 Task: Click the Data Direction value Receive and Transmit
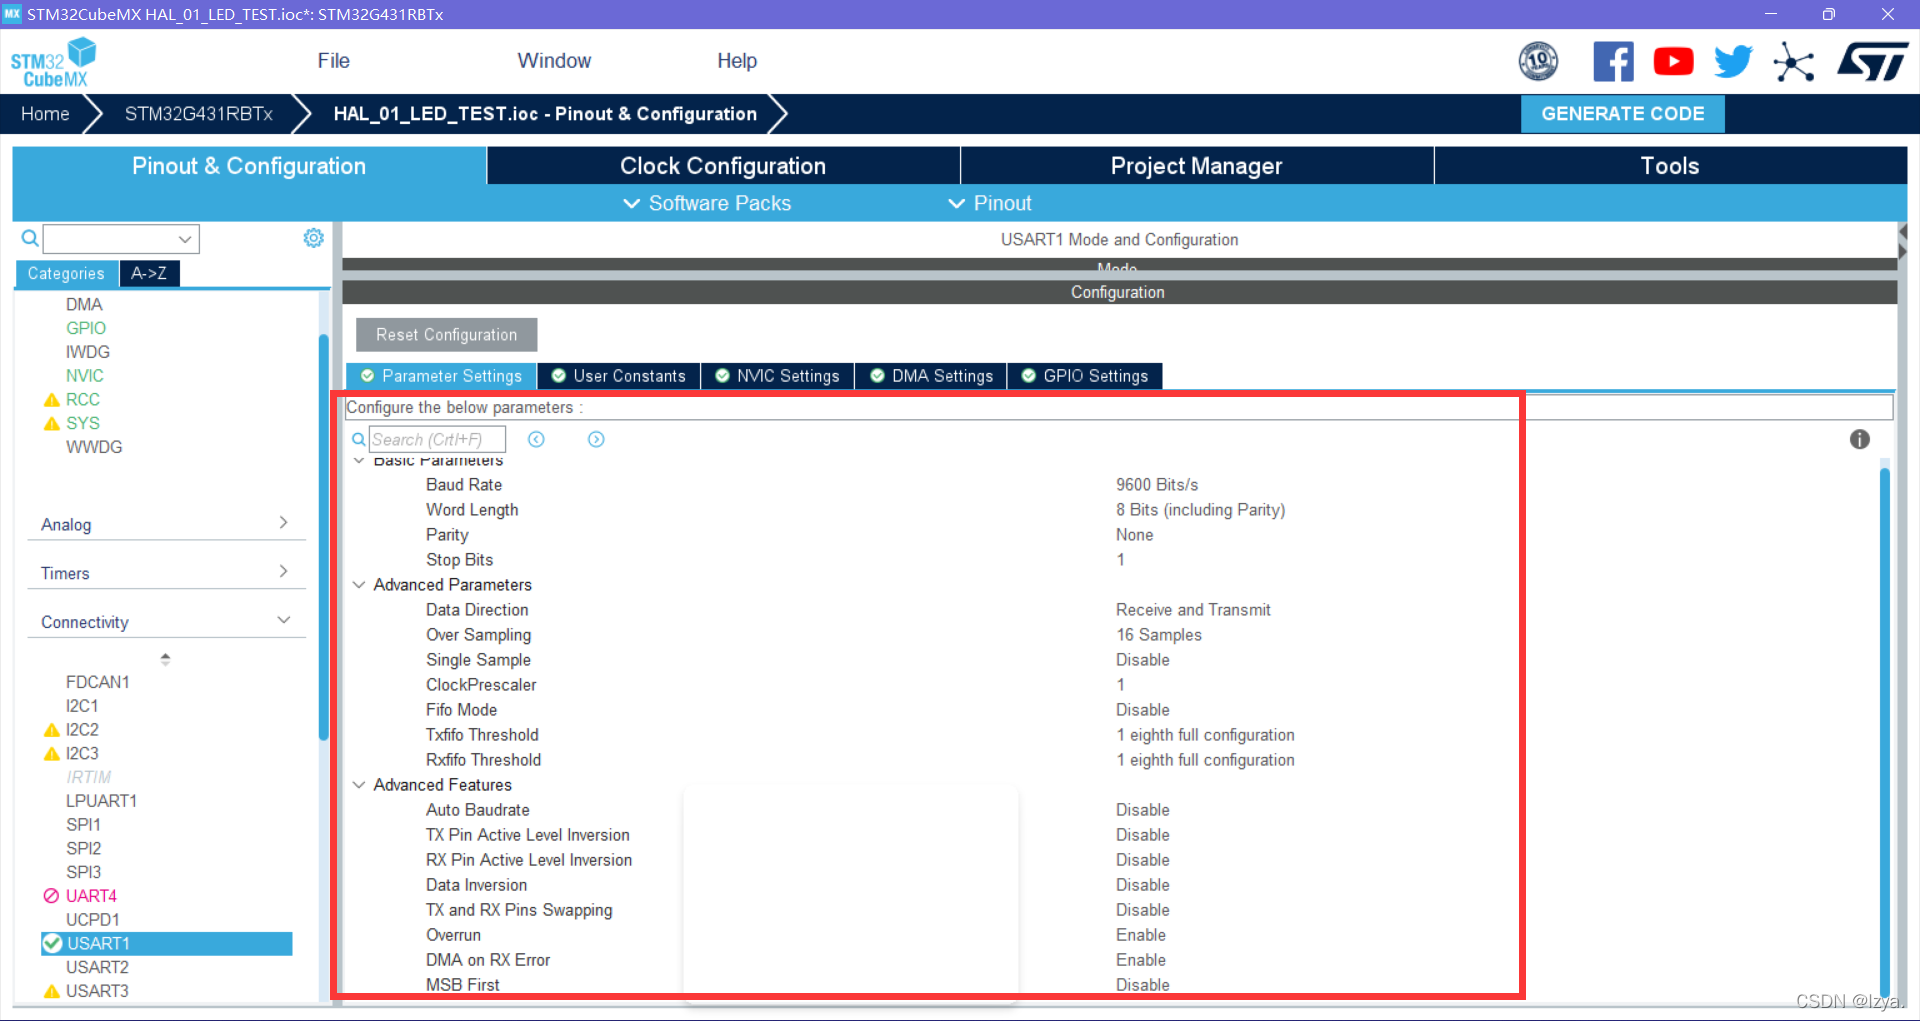pyautogui.click(x=1193, y=610)
